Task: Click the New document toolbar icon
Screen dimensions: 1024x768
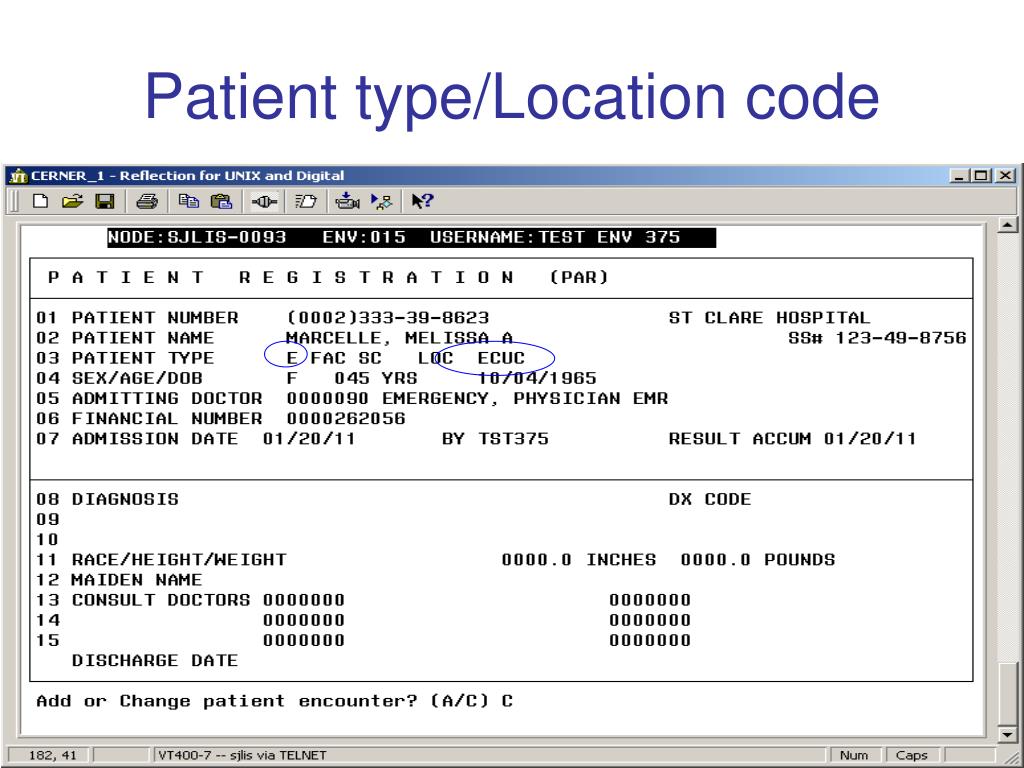Action: (39, 200)
